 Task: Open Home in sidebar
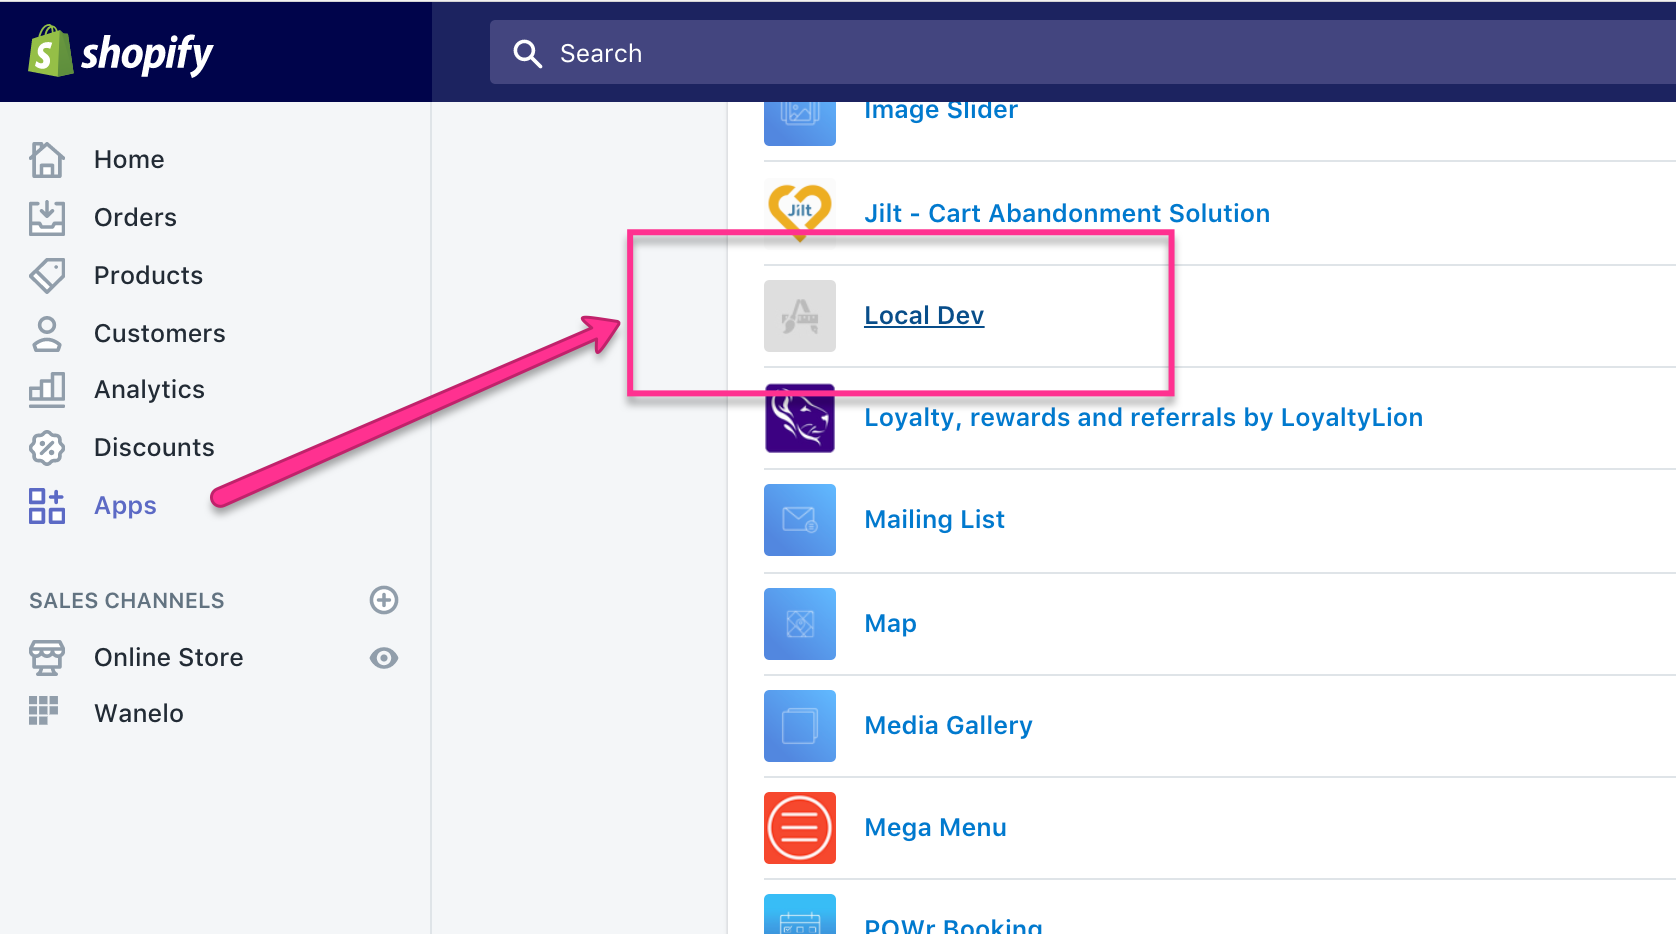(129, 159)
